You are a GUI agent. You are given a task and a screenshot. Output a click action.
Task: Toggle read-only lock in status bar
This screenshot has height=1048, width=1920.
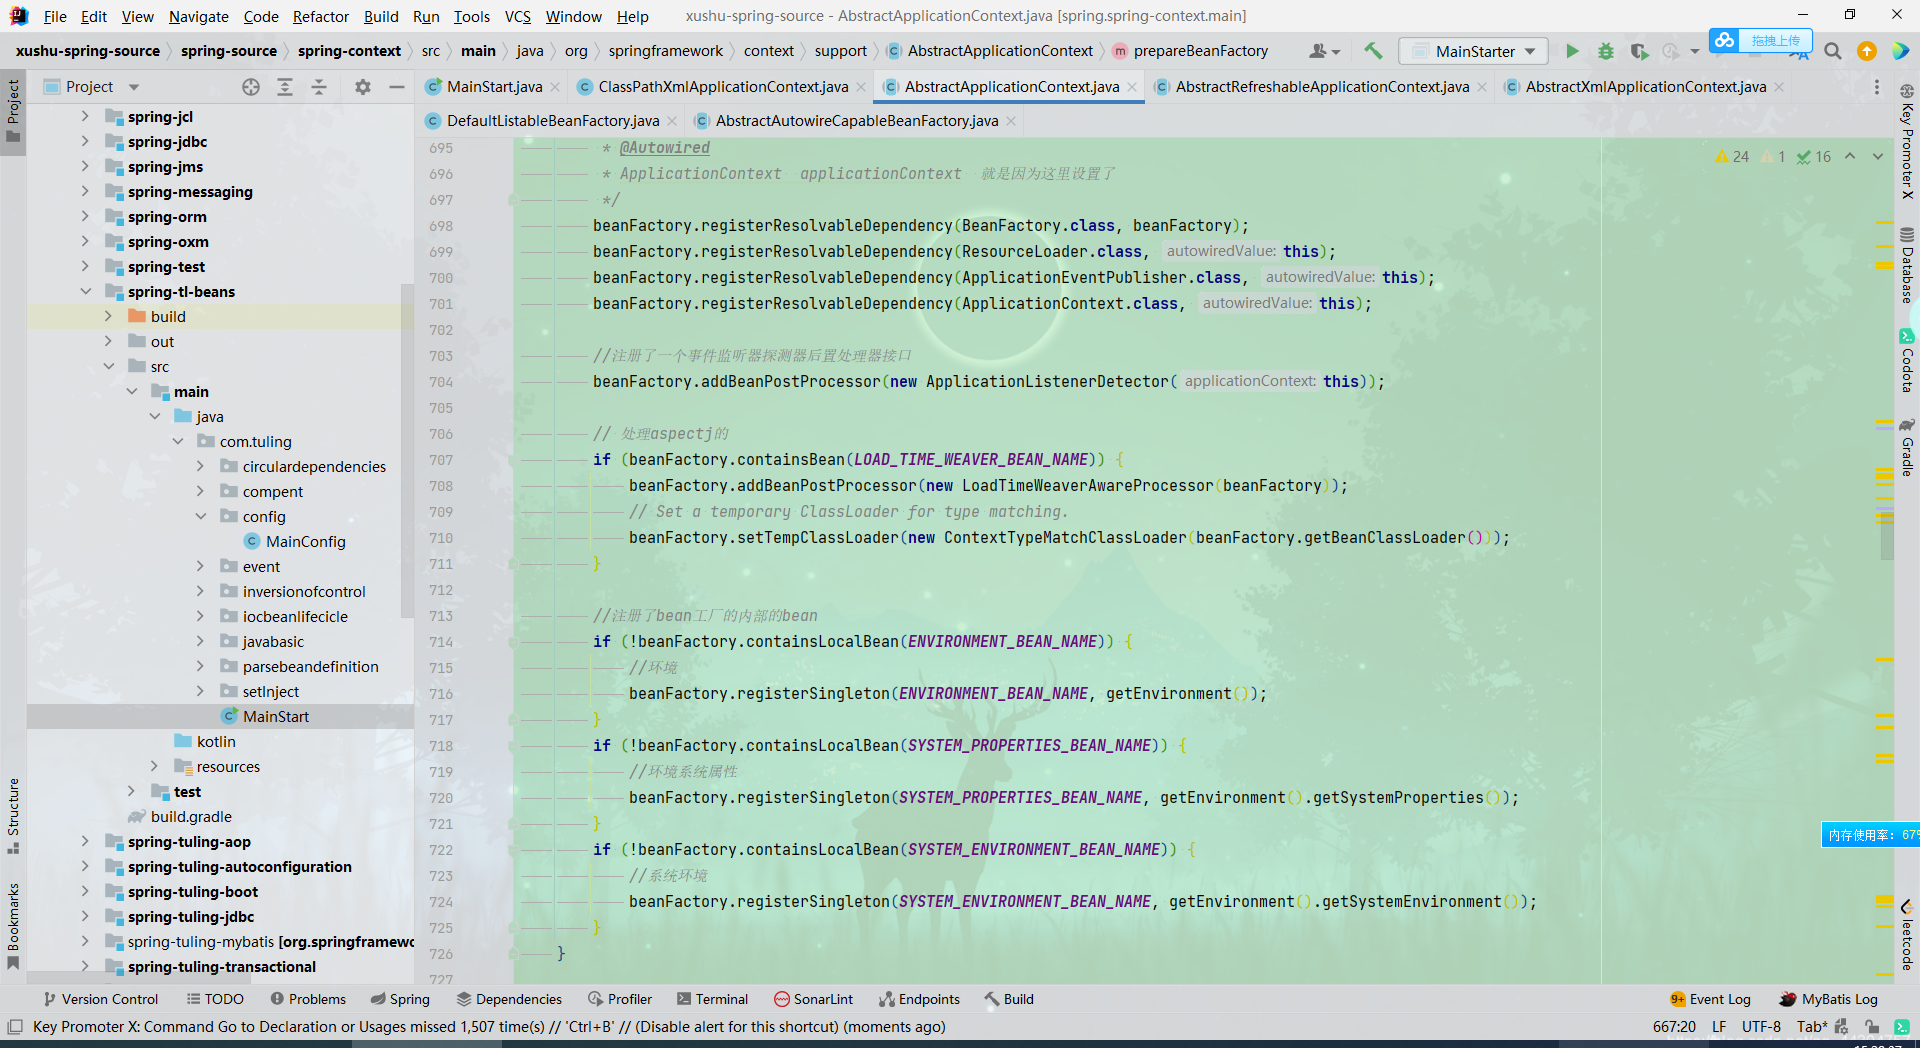(x=1871, y=1027)
